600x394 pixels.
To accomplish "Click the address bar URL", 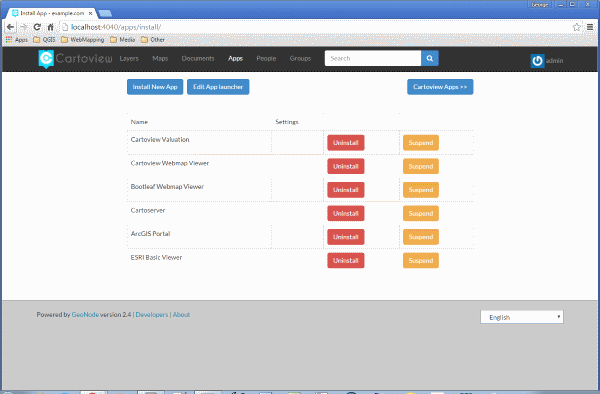I will [x=116, y=27].
